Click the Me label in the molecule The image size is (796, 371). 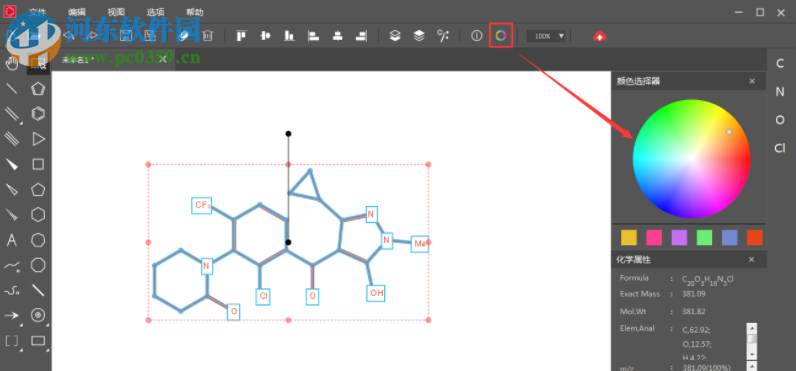[x=420, y=244]
